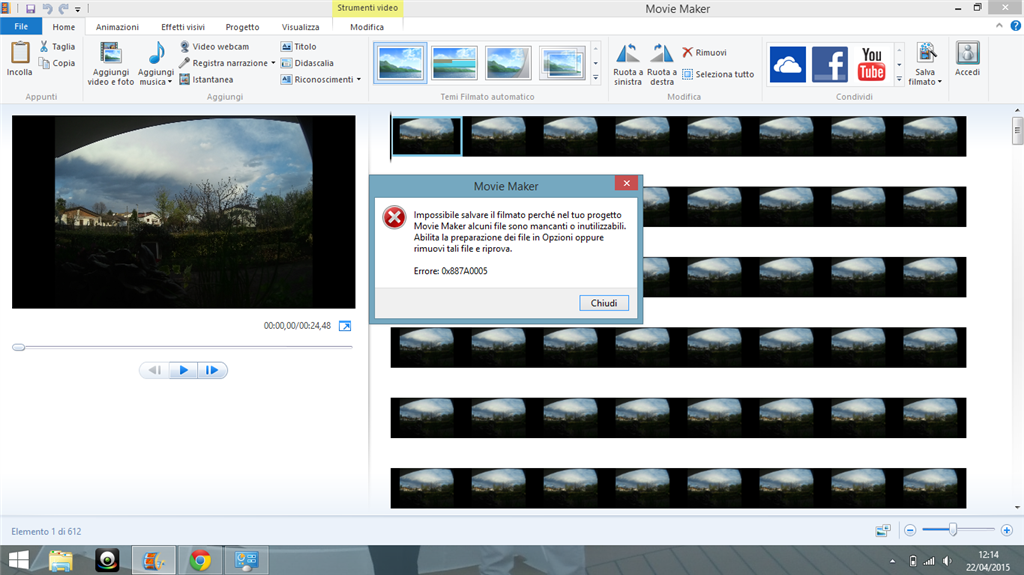Share movie on YouTube
This screenshot has width=1024, height=575.
click(x=871, y=64)
